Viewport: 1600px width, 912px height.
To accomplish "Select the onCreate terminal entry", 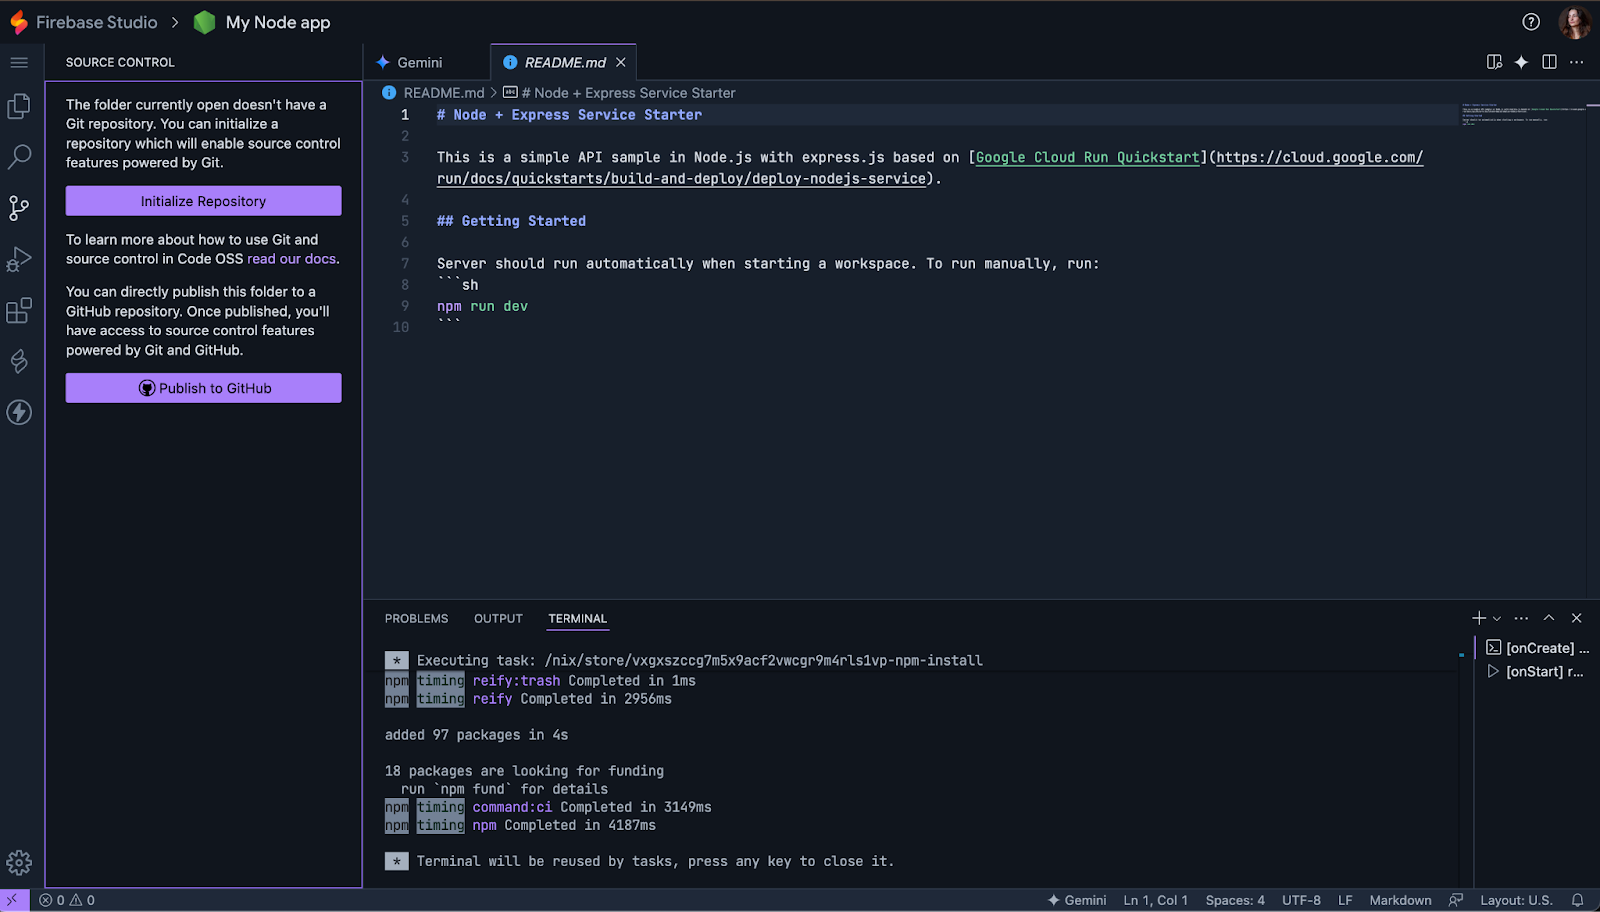I will pyautogui.click(x=1537, y=648).
